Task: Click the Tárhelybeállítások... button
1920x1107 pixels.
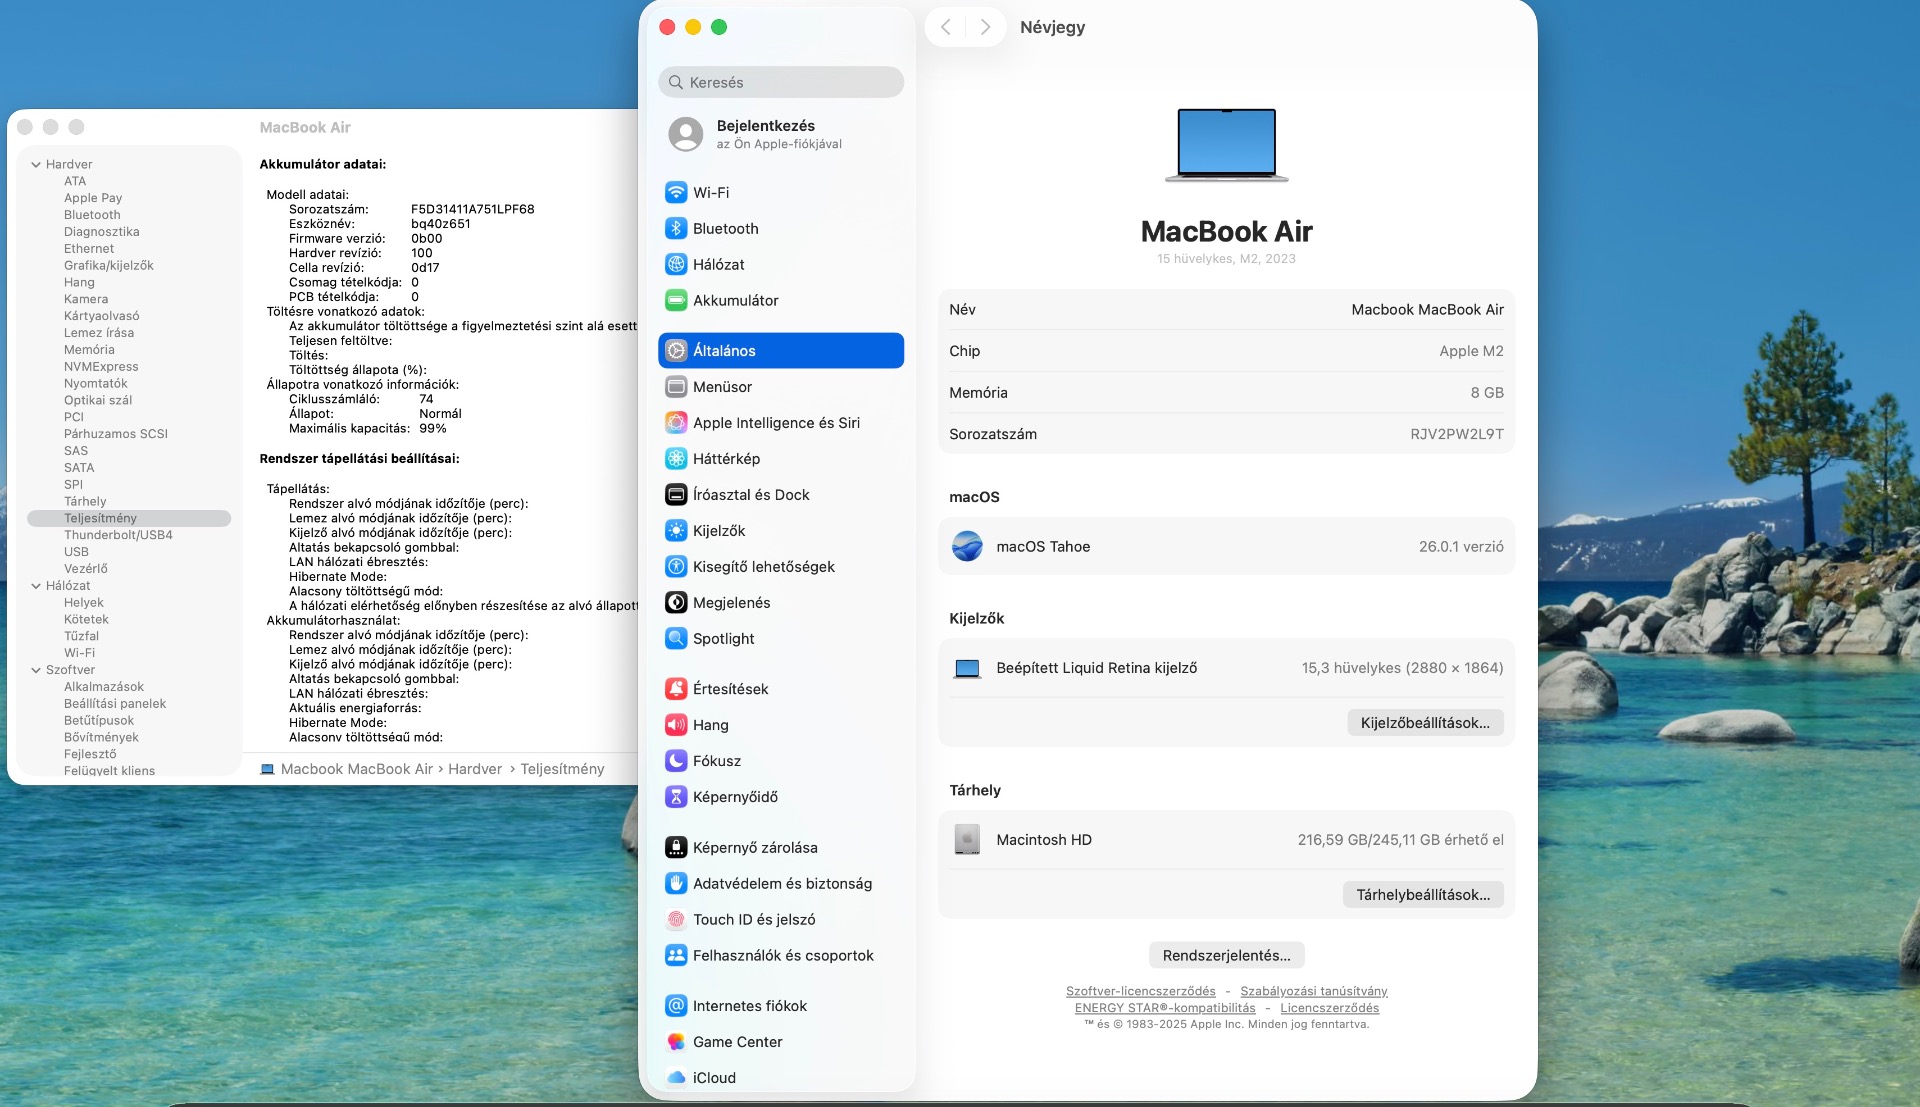Action: coord(1422,894)
